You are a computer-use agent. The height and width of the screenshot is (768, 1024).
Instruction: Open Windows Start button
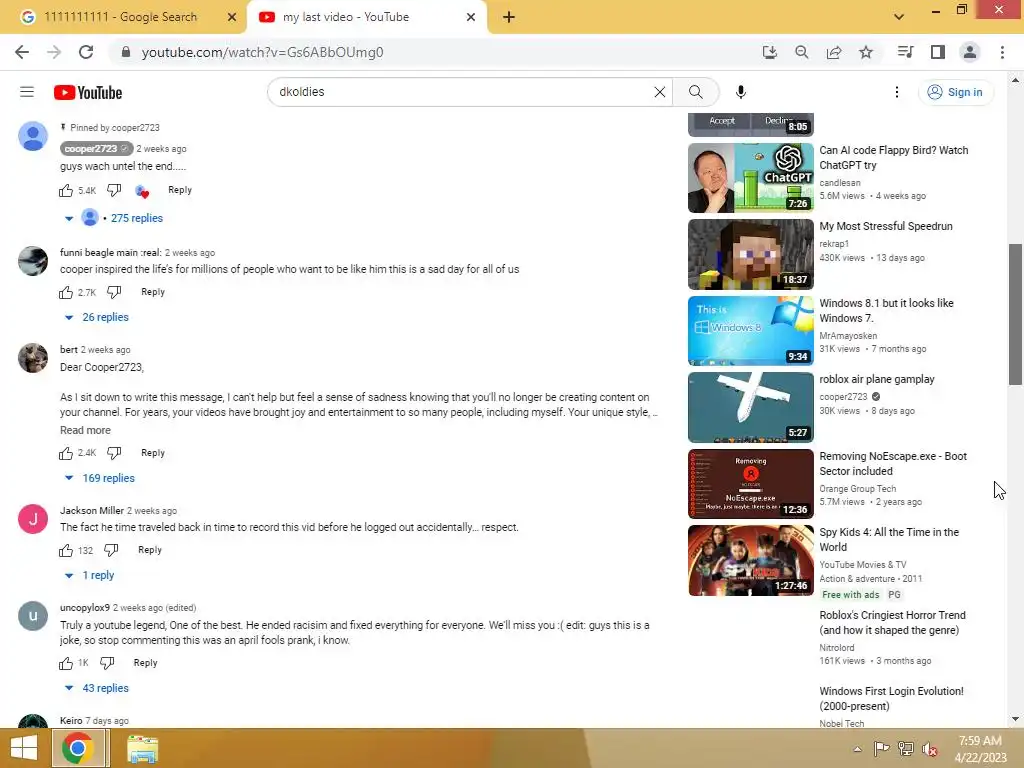coord(24,748)
